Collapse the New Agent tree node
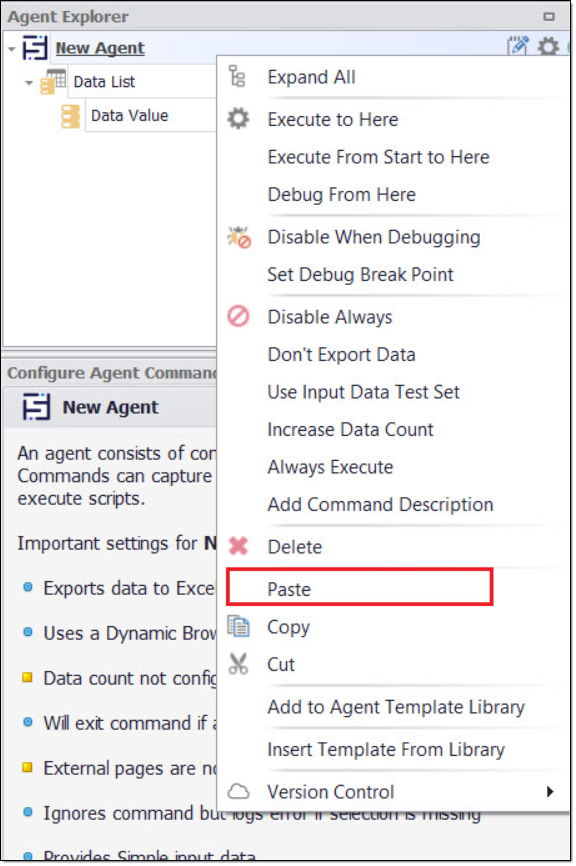 pyautogui.click(x=12, y=49)
